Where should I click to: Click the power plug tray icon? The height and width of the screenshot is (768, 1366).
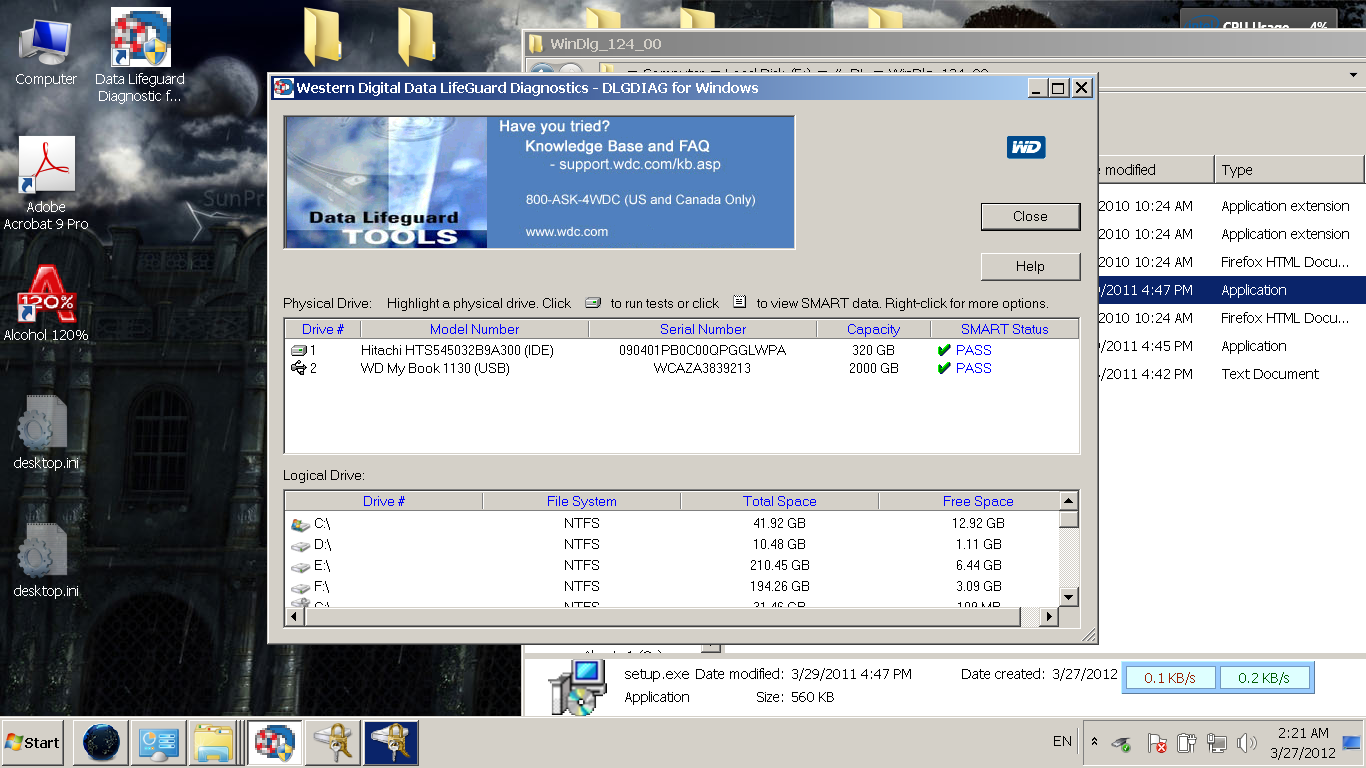pos(1187,743)
